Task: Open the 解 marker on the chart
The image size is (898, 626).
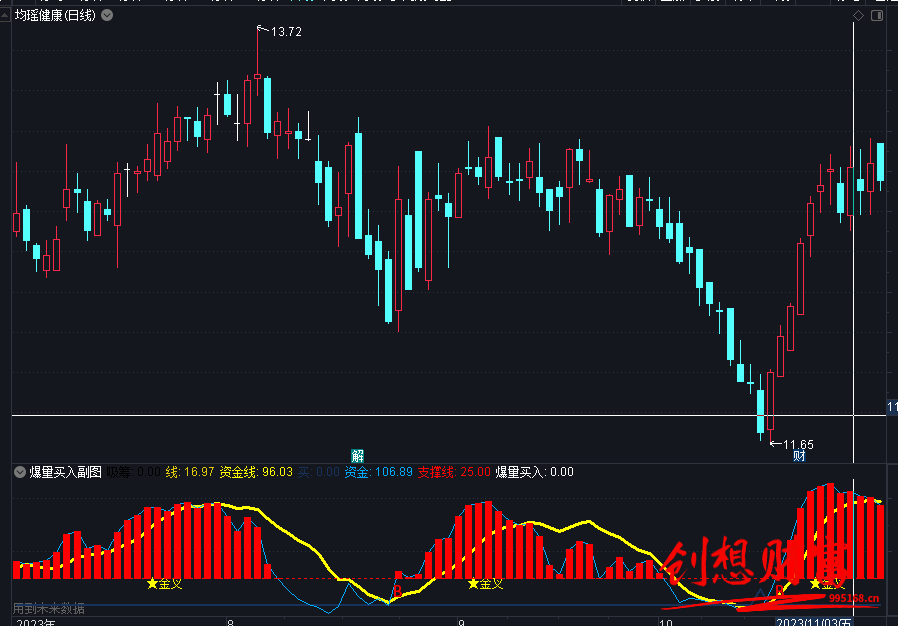Action: pos(357,456)
